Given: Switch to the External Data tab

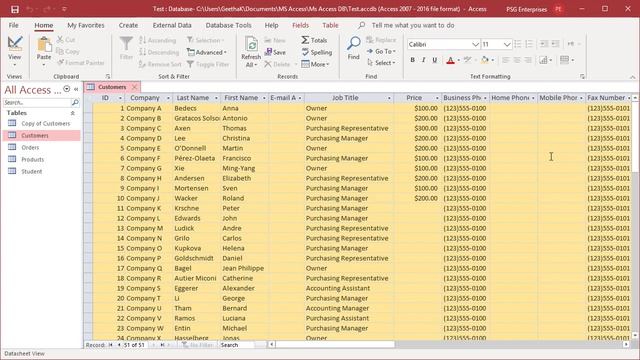Looking at the screenshot, I should click(172, 25).
